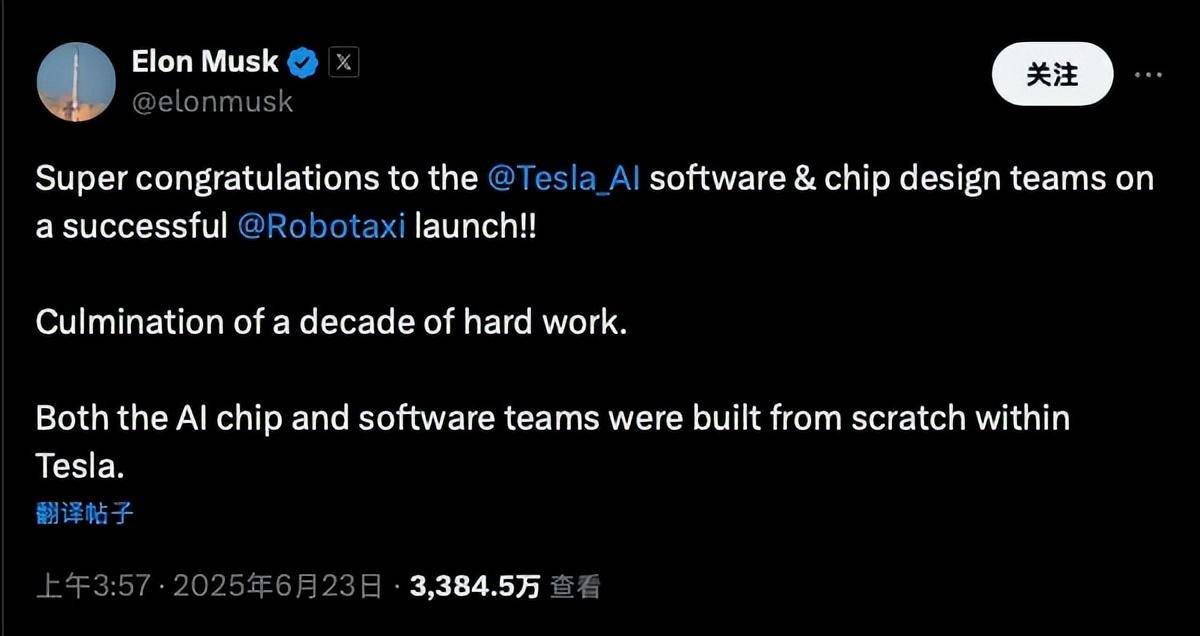This screenshot has height=636, width=1200.
Task: Click the 上午3:57 timestamp
Action: pyautogui.click(x=93, y=586)
